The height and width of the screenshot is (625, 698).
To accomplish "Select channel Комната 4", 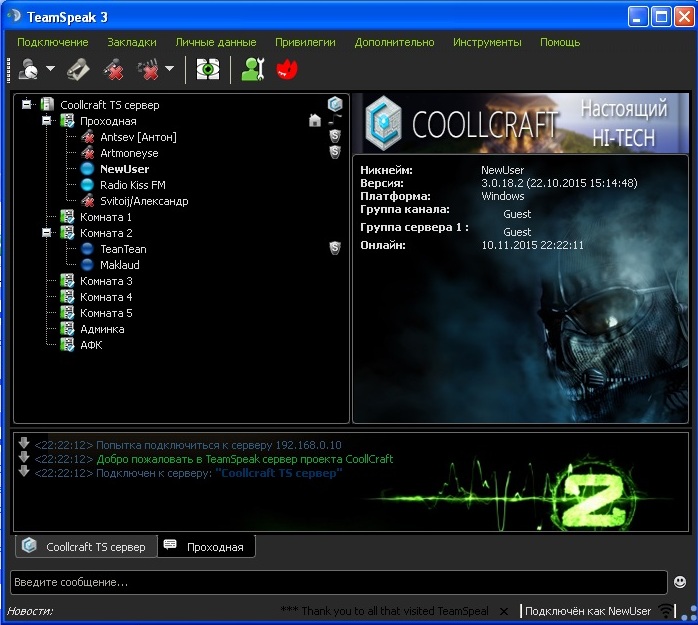I will [106, 297].
